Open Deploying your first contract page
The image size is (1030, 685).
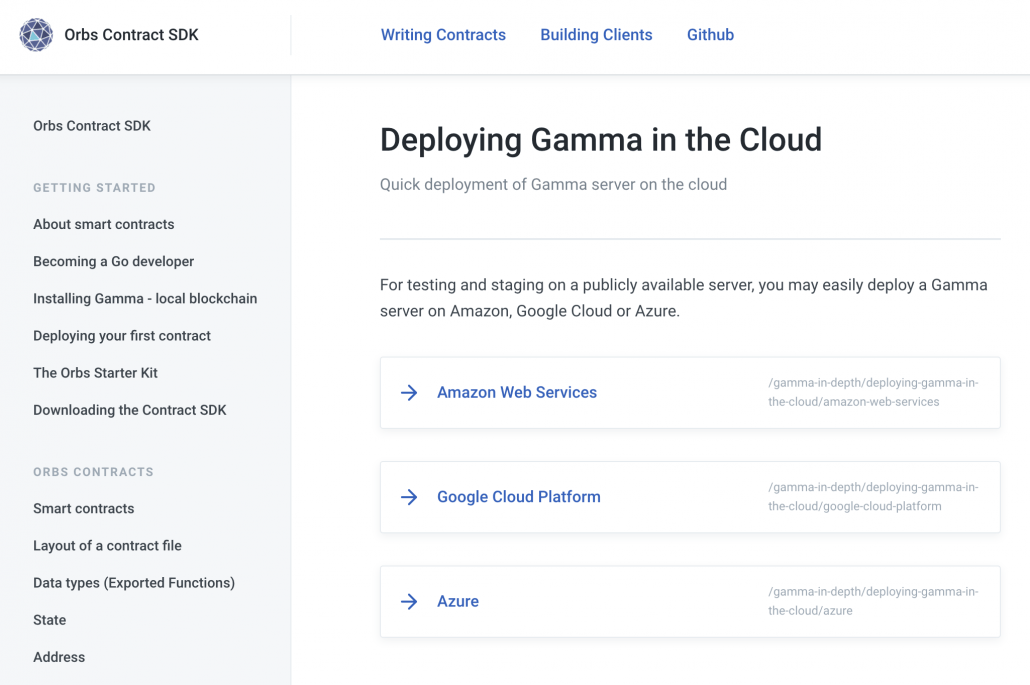point(122,336)
